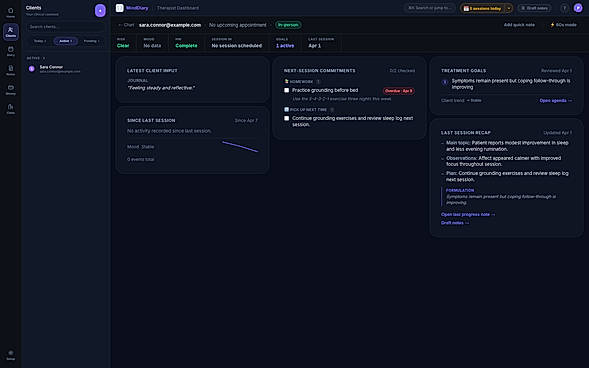Open Home in the left sidebar
The height and width of the screenshot is (368, 589).
[11, 12]
